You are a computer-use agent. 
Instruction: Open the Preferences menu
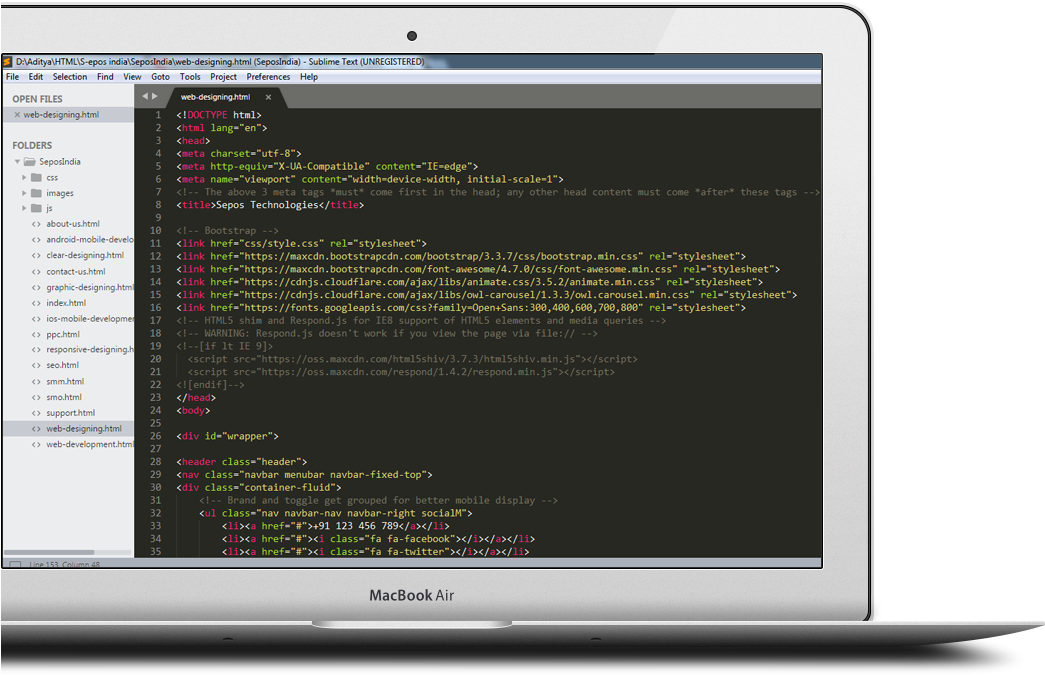tap(269, 77)
